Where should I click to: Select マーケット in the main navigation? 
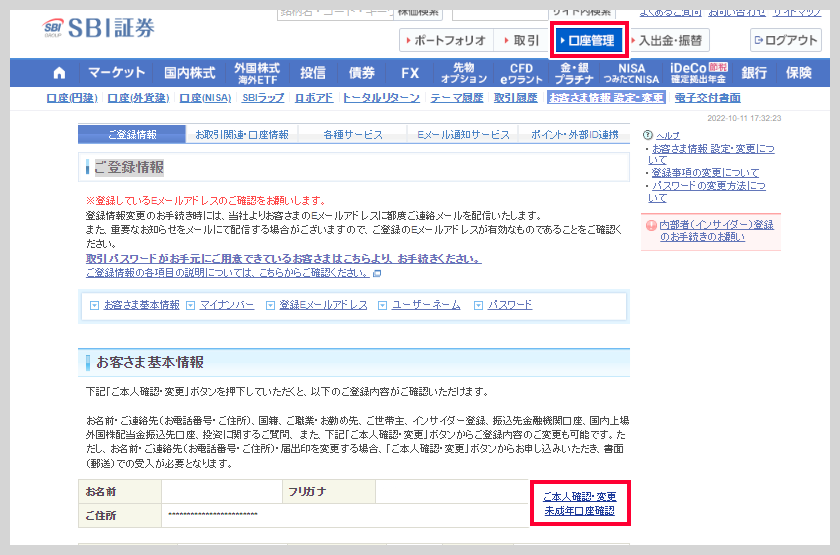116,73
